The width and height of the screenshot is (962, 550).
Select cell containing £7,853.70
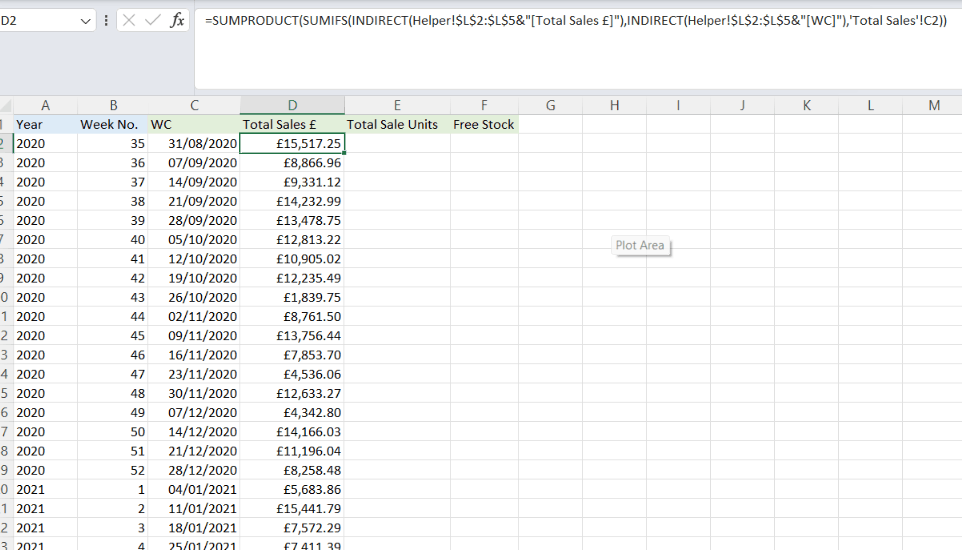[292, 355]
